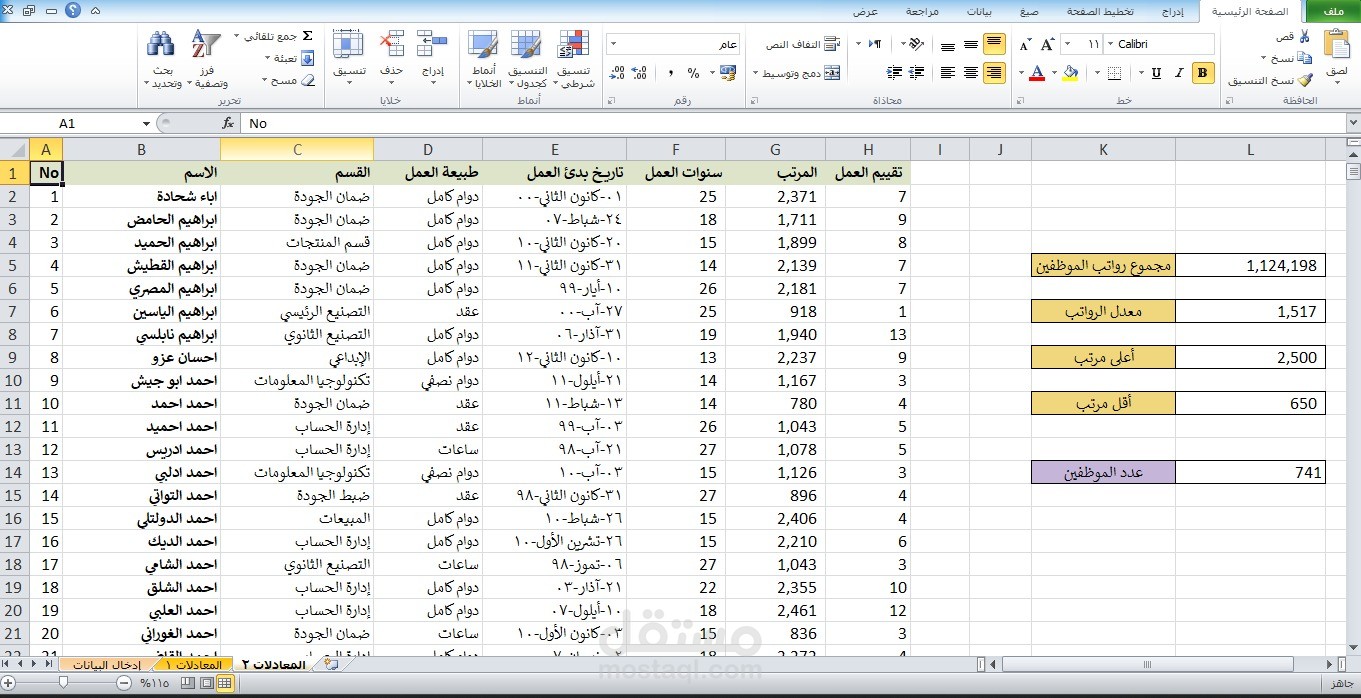Toggle Underline formatting button
The width and height of the screenshot is (1361, 698).
pos(1157,72)
